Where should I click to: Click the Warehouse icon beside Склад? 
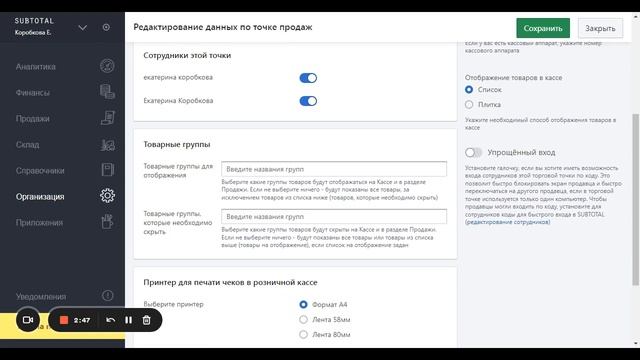[107, 144]
